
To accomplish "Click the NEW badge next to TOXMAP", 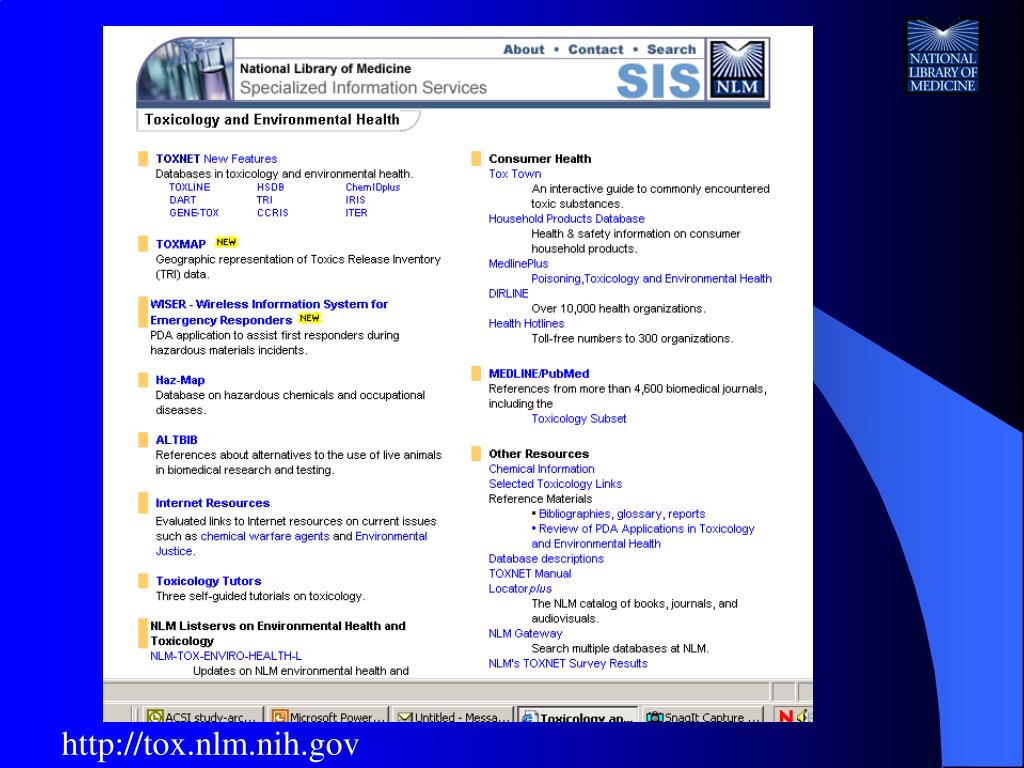I will pos(226,242).
